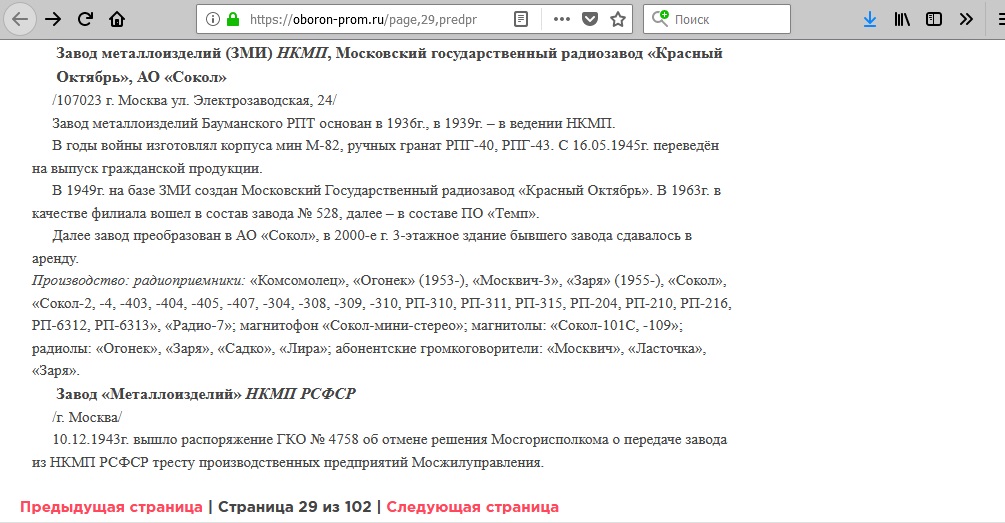Open search engine options magnifier icon
The height and width of the screenshot is (523, 1005).
(661, 19)
